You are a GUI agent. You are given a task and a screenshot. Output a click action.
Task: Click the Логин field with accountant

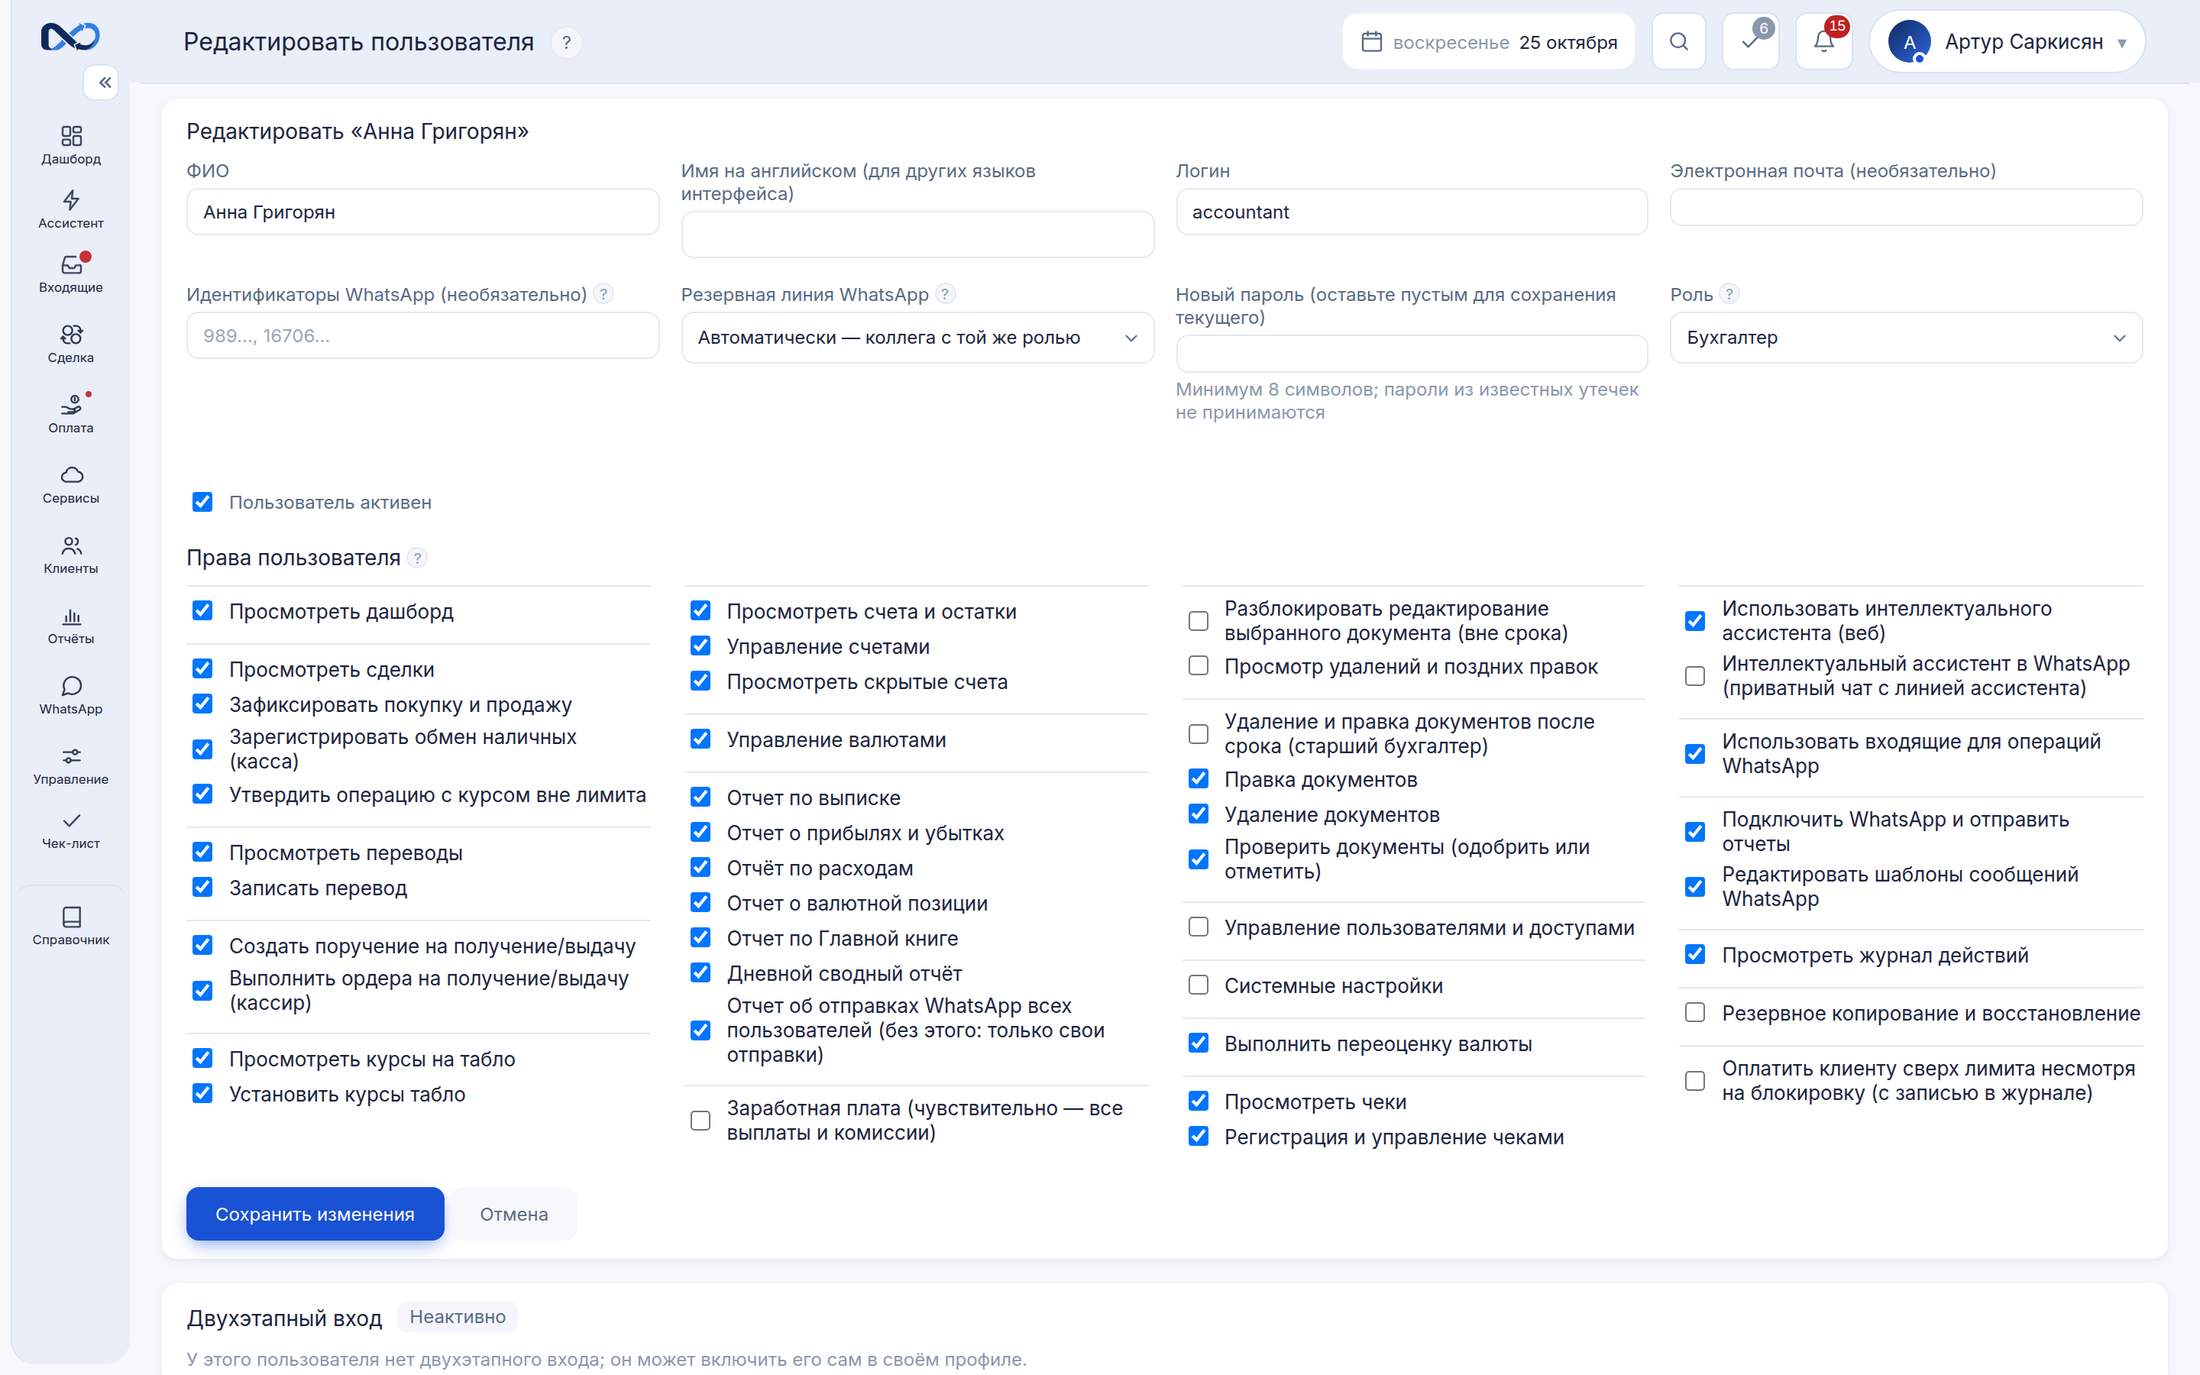(1411, 212)
